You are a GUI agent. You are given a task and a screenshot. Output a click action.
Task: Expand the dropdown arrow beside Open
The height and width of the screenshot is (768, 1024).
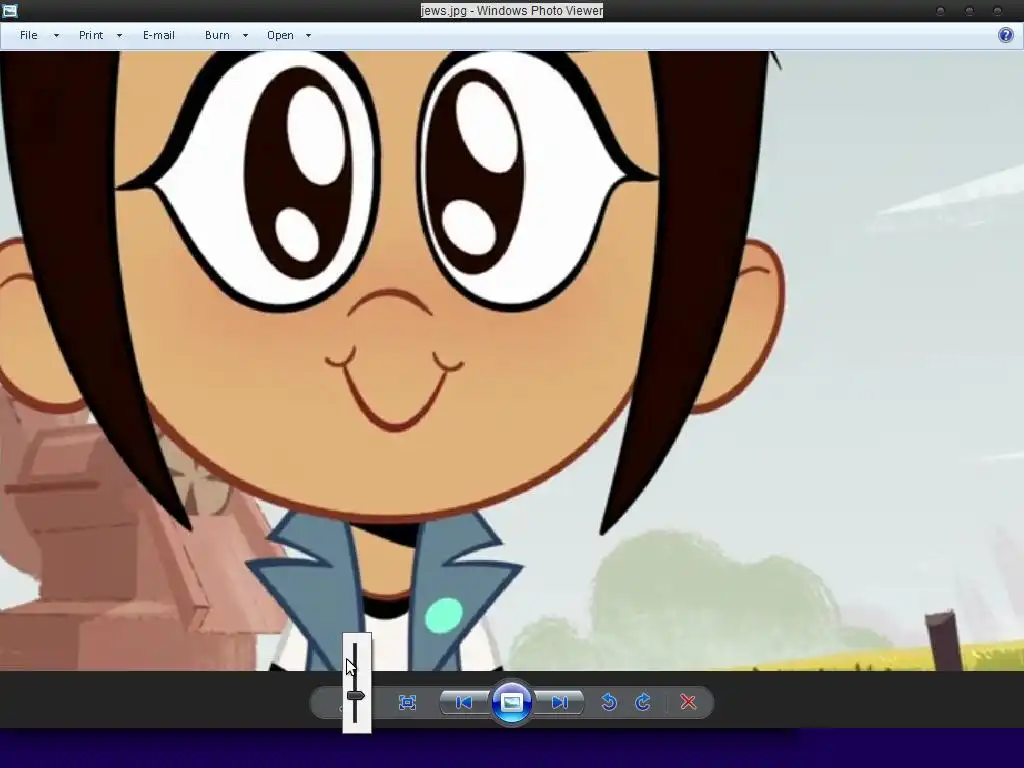[308, 35]
